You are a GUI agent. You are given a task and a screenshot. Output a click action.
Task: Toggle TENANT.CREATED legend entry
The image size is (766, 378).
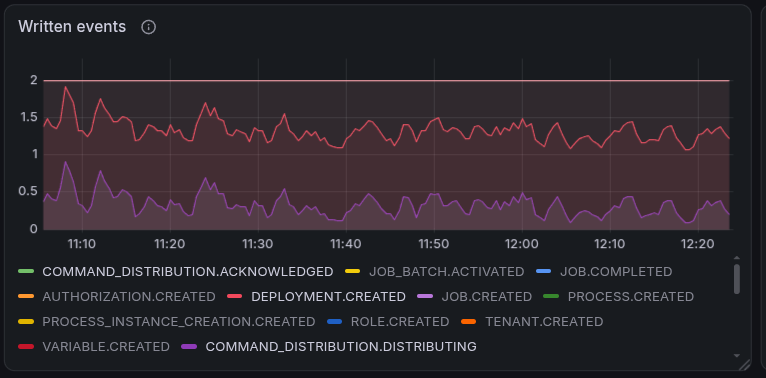point(544,322)
